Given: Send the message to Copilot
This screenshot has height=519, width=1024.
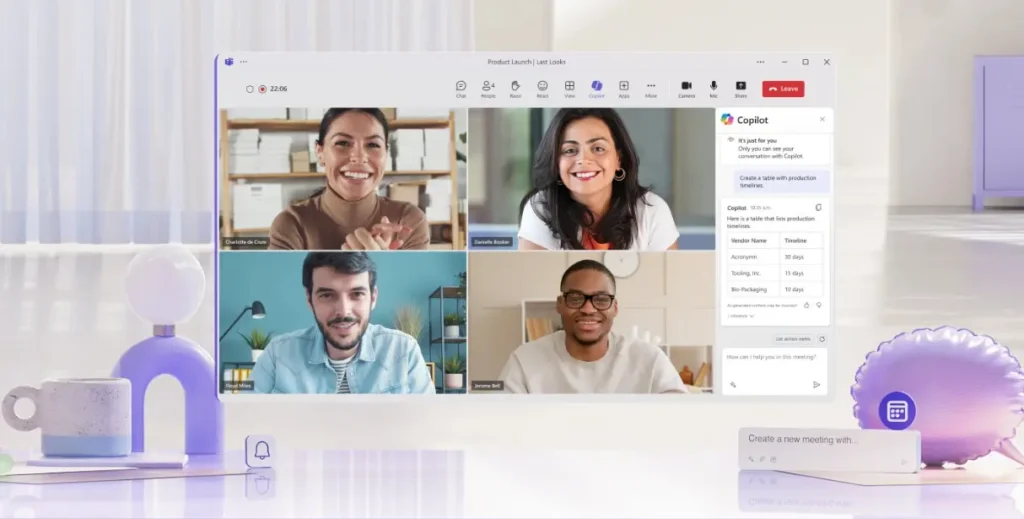Looking at the screenshot, I should click(x=816, y=385).
